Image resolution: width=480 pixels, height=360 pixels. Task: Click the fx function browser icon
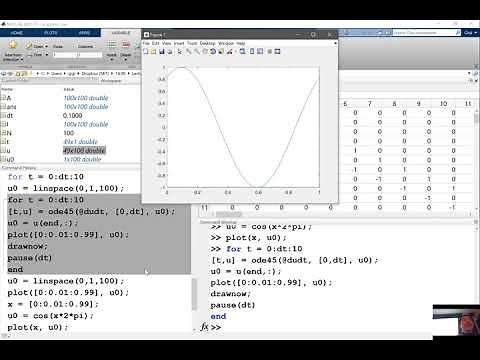pos(205,327)
